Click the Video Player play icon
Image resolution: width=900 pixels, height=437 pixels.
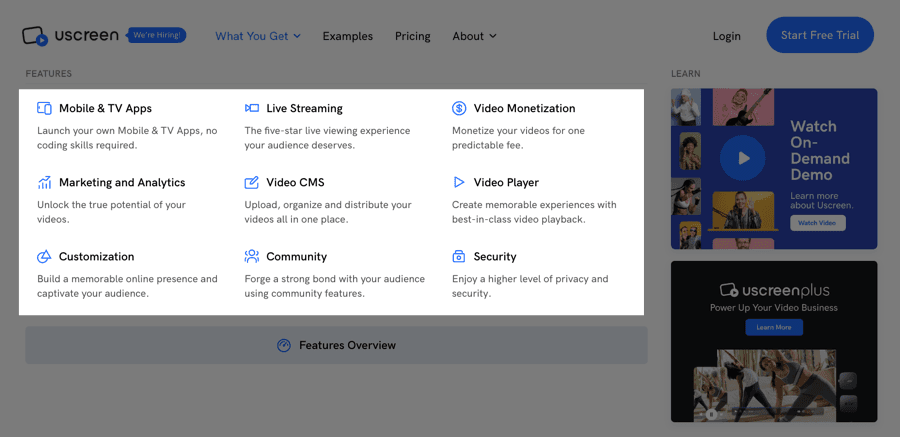pos(459,183)
